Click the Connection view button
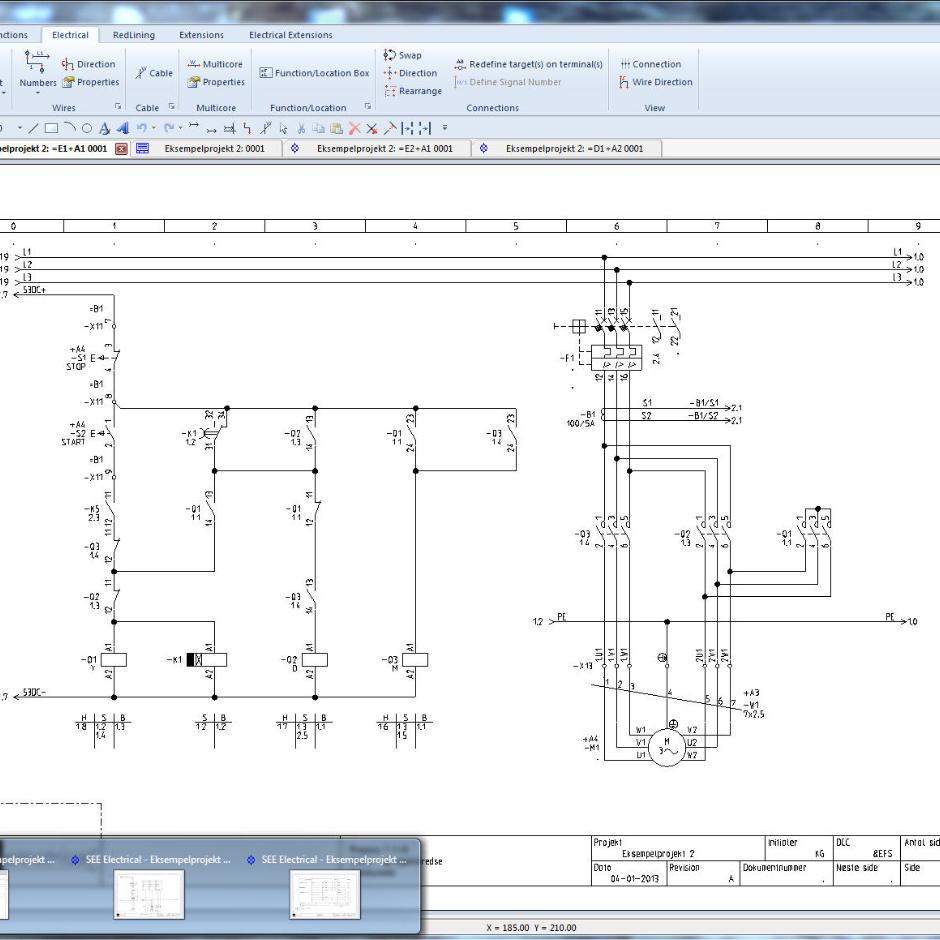The width and height of the screenshot is (940, 940). point(650,64)
